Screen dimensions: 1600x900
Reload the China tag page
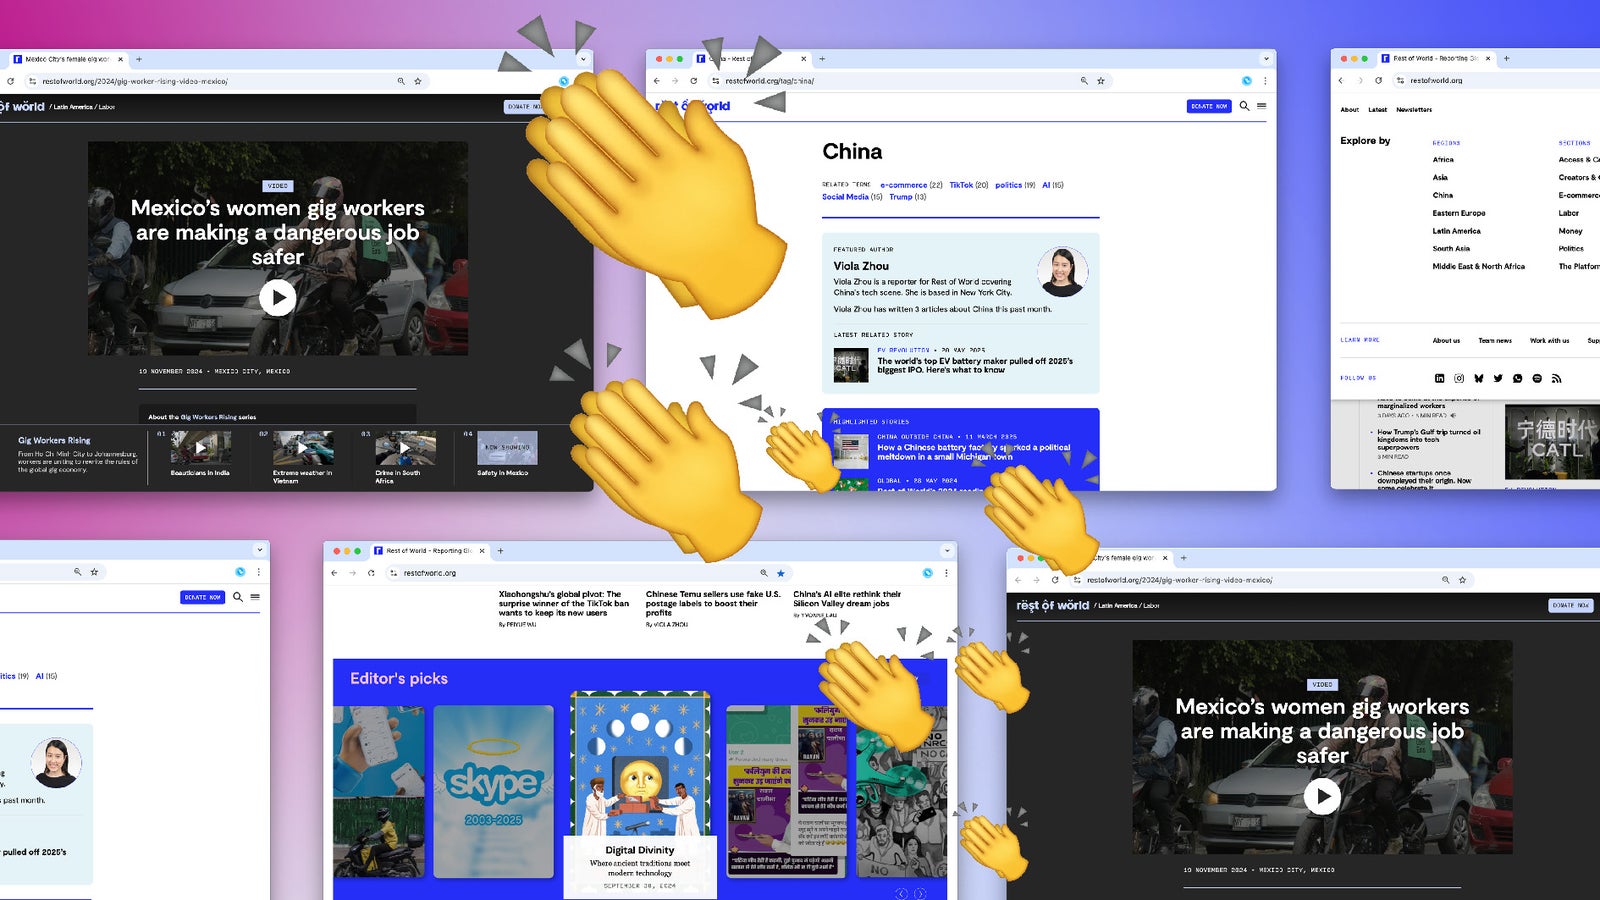693,81
